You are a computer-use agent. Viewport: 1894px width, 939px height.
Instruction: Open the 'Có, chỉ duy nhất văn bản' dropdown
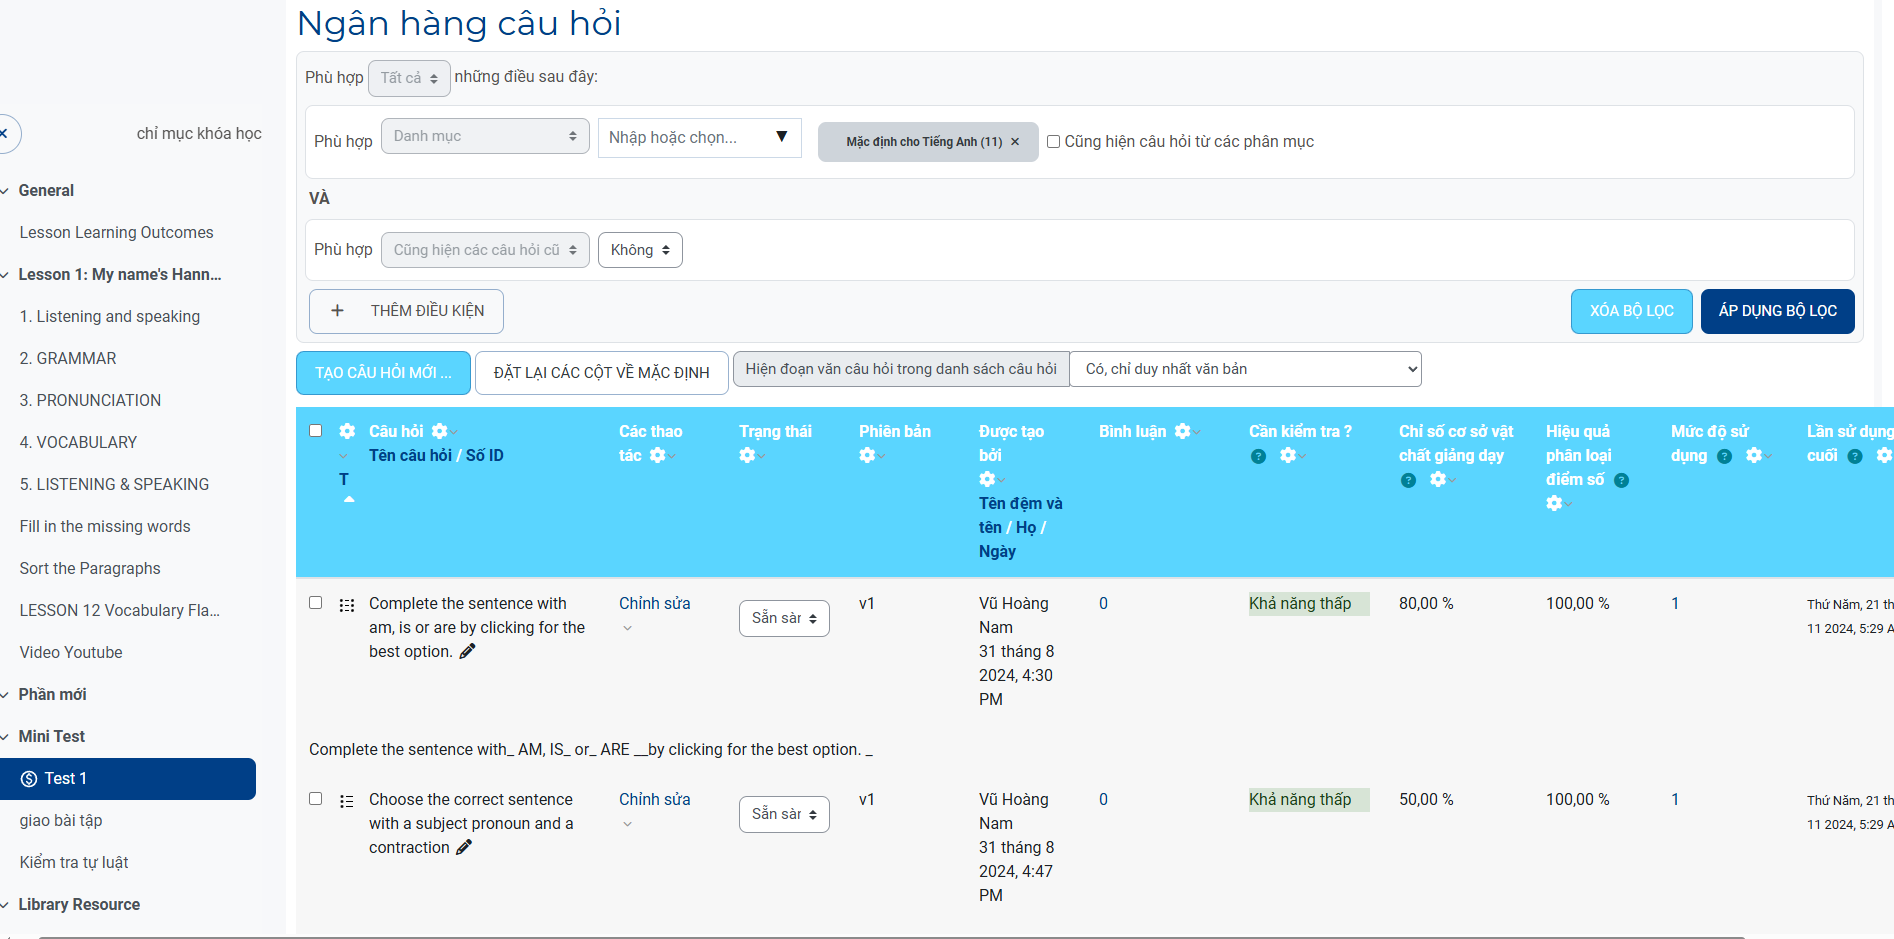click(1245, 369)
